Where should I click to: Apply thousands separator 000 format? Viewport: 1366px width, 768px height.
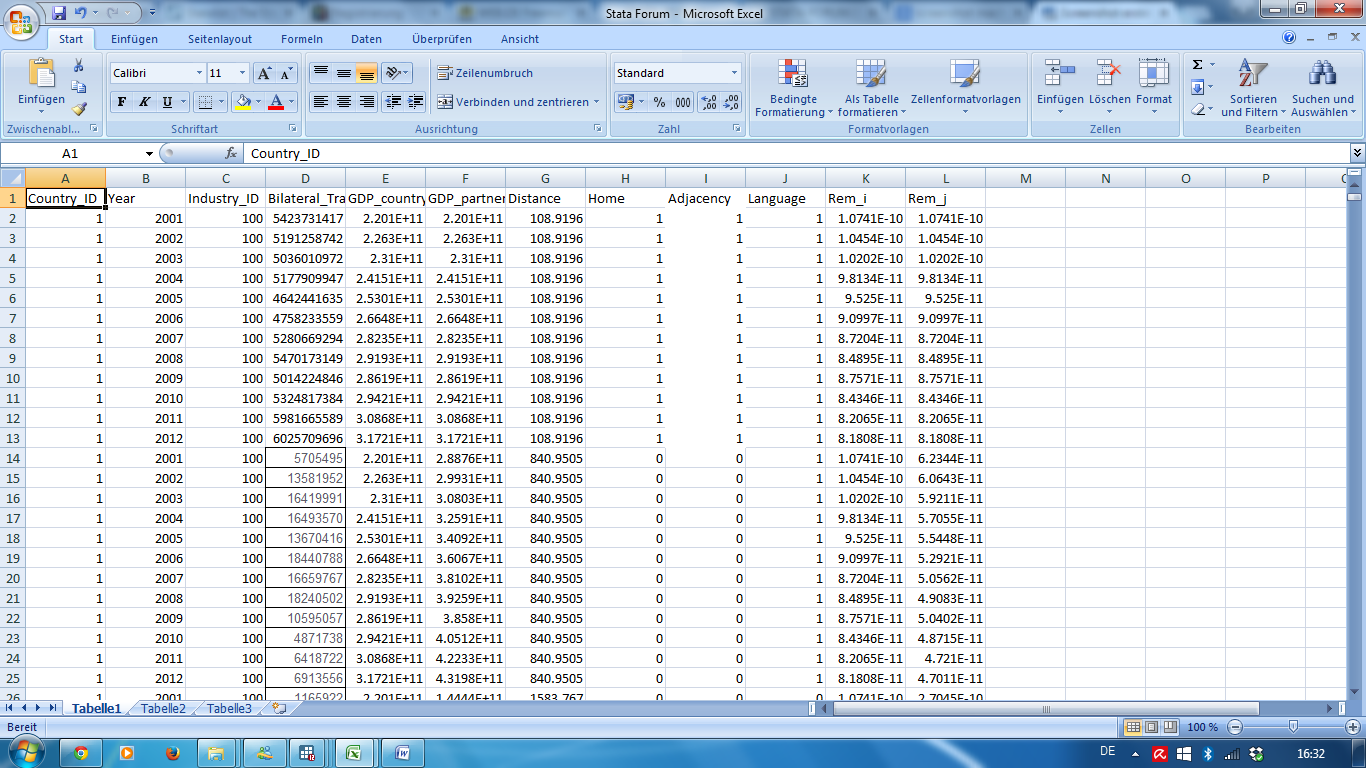point(682,102)
